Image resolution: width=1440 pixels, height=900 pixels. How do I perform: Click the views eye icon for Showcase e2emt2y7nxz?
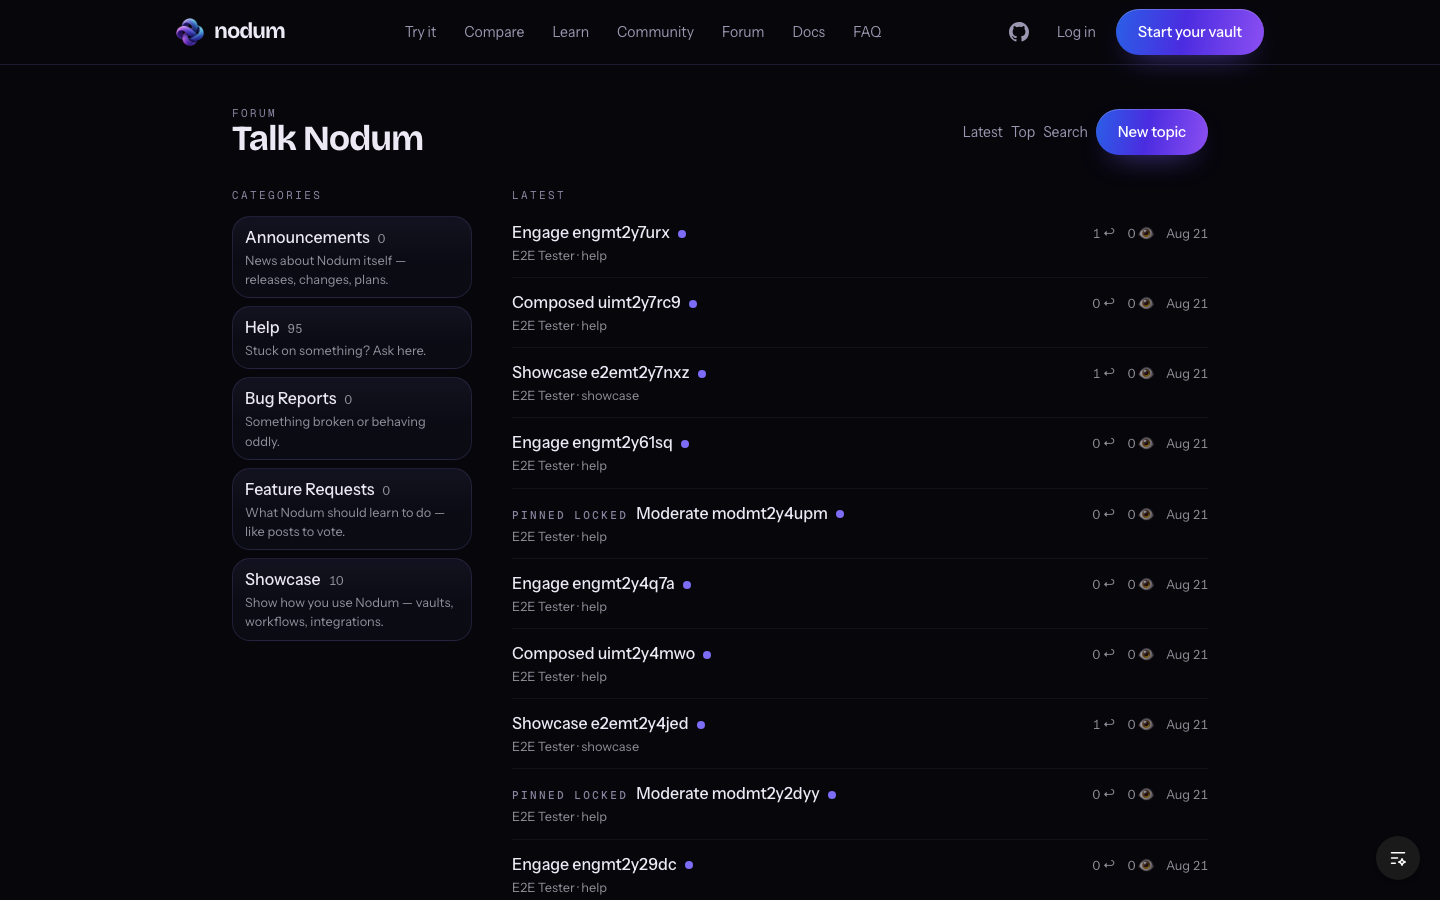click(x=1146, y=373)
